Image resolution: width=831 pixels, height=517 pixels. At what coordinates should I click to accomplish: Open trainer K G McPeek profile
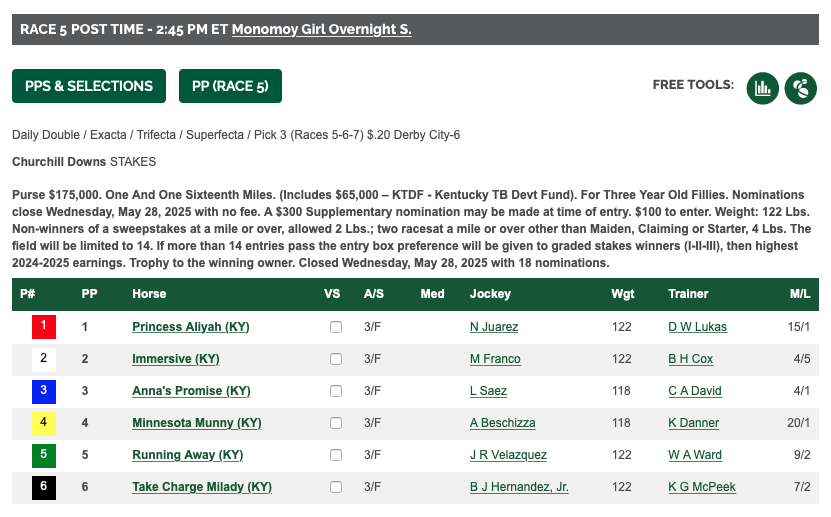point(702,487)
